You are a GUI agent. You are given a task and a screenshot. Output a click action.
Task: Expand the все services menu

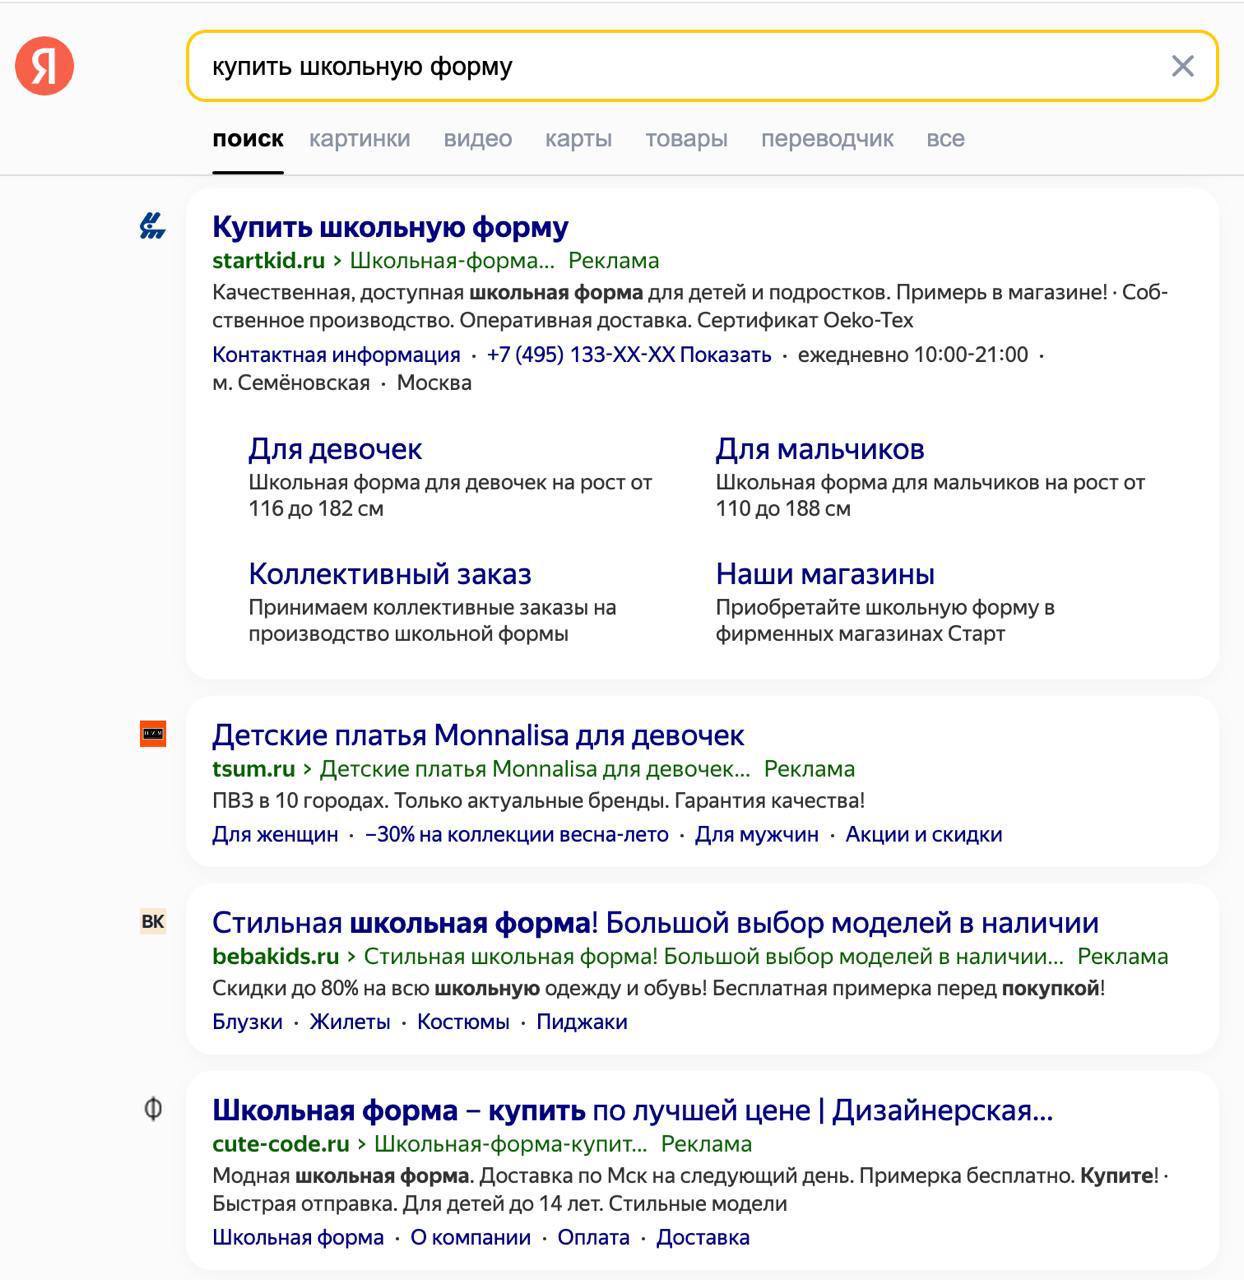945,139
